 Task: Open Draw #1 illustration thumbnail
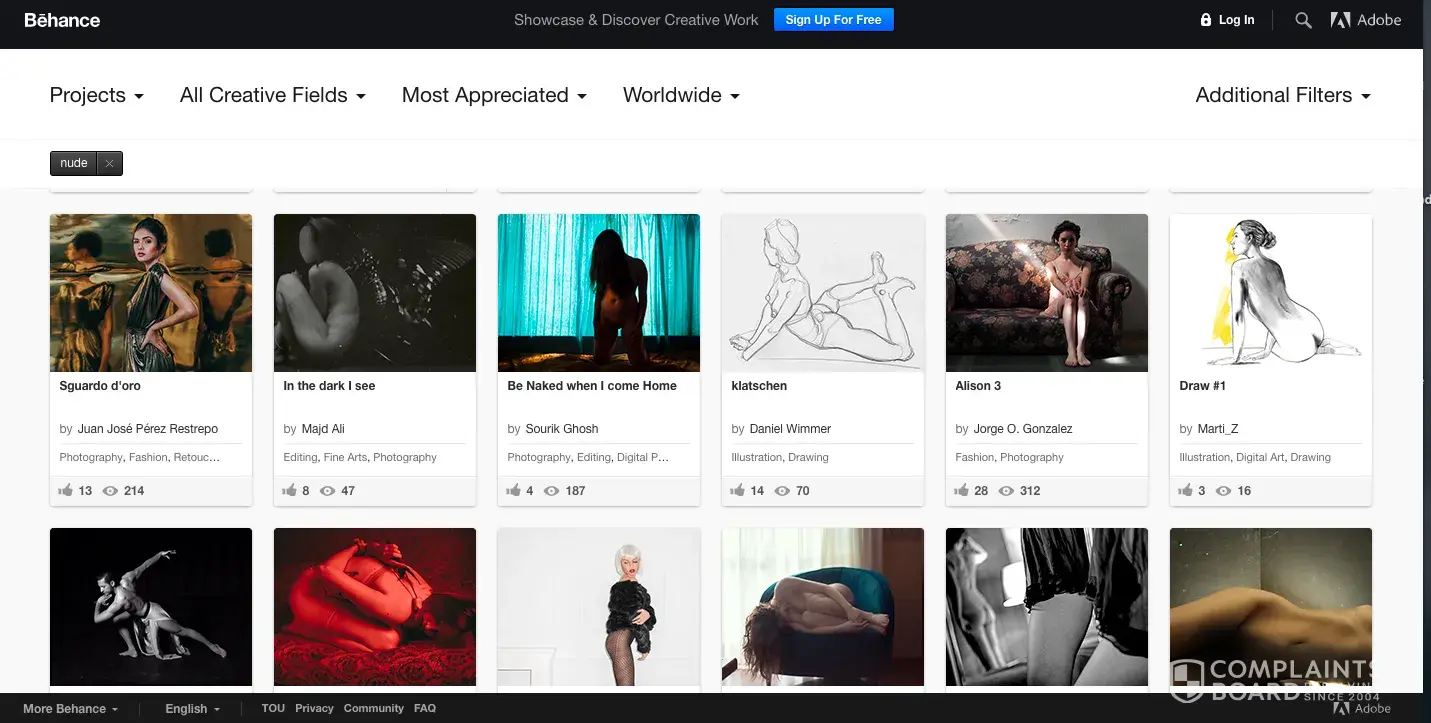click(x=1271, y=293)
